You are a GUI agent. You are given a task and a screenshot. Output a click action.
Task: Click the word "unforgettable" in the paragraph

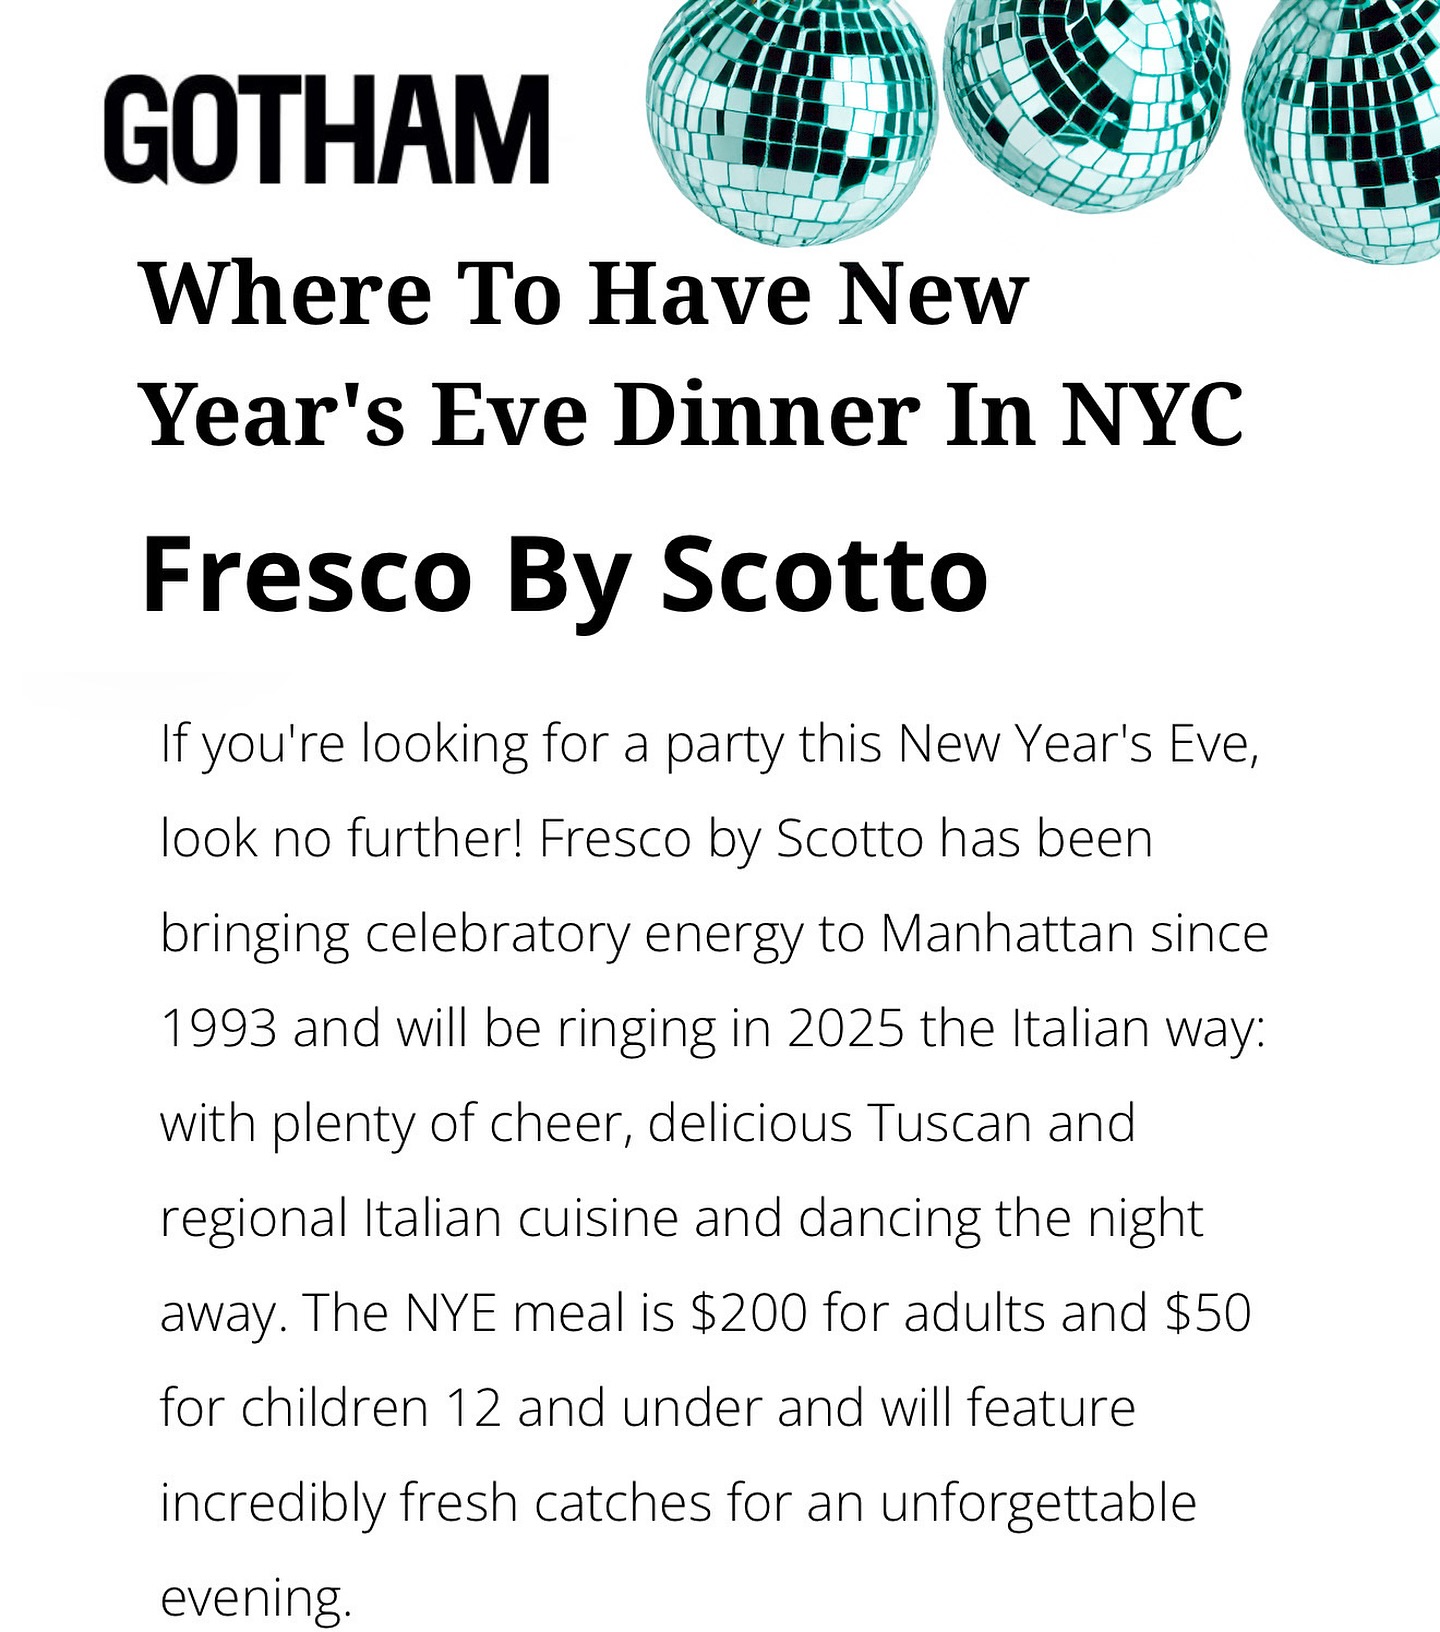pyautogui.click(x=1038, y=1502)
